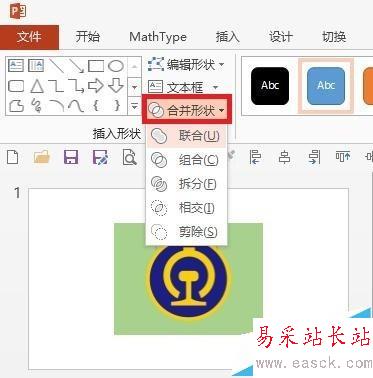Switch to the 开始 tab
Screen dimensions: 373x378
[88, 37]
